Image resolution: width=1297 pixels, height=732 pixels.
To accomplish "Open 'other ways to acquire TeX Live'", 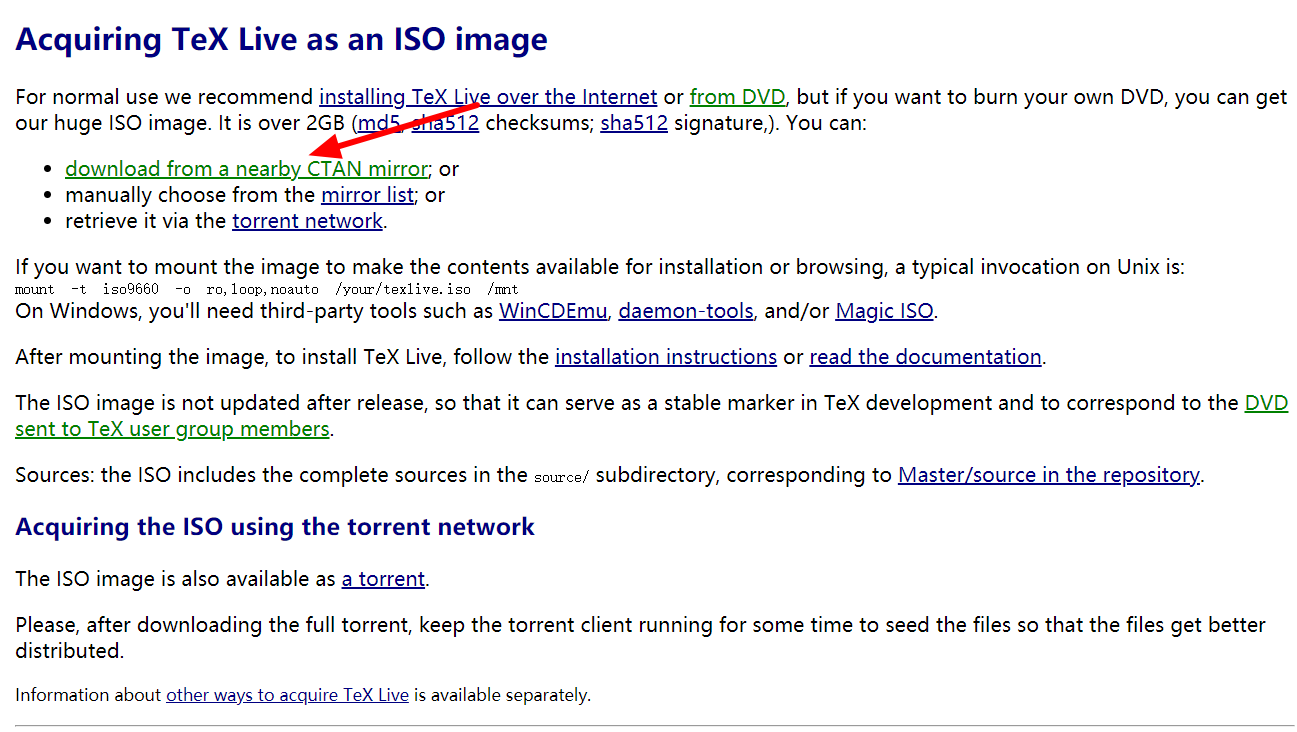I will (x=287, y=695).
